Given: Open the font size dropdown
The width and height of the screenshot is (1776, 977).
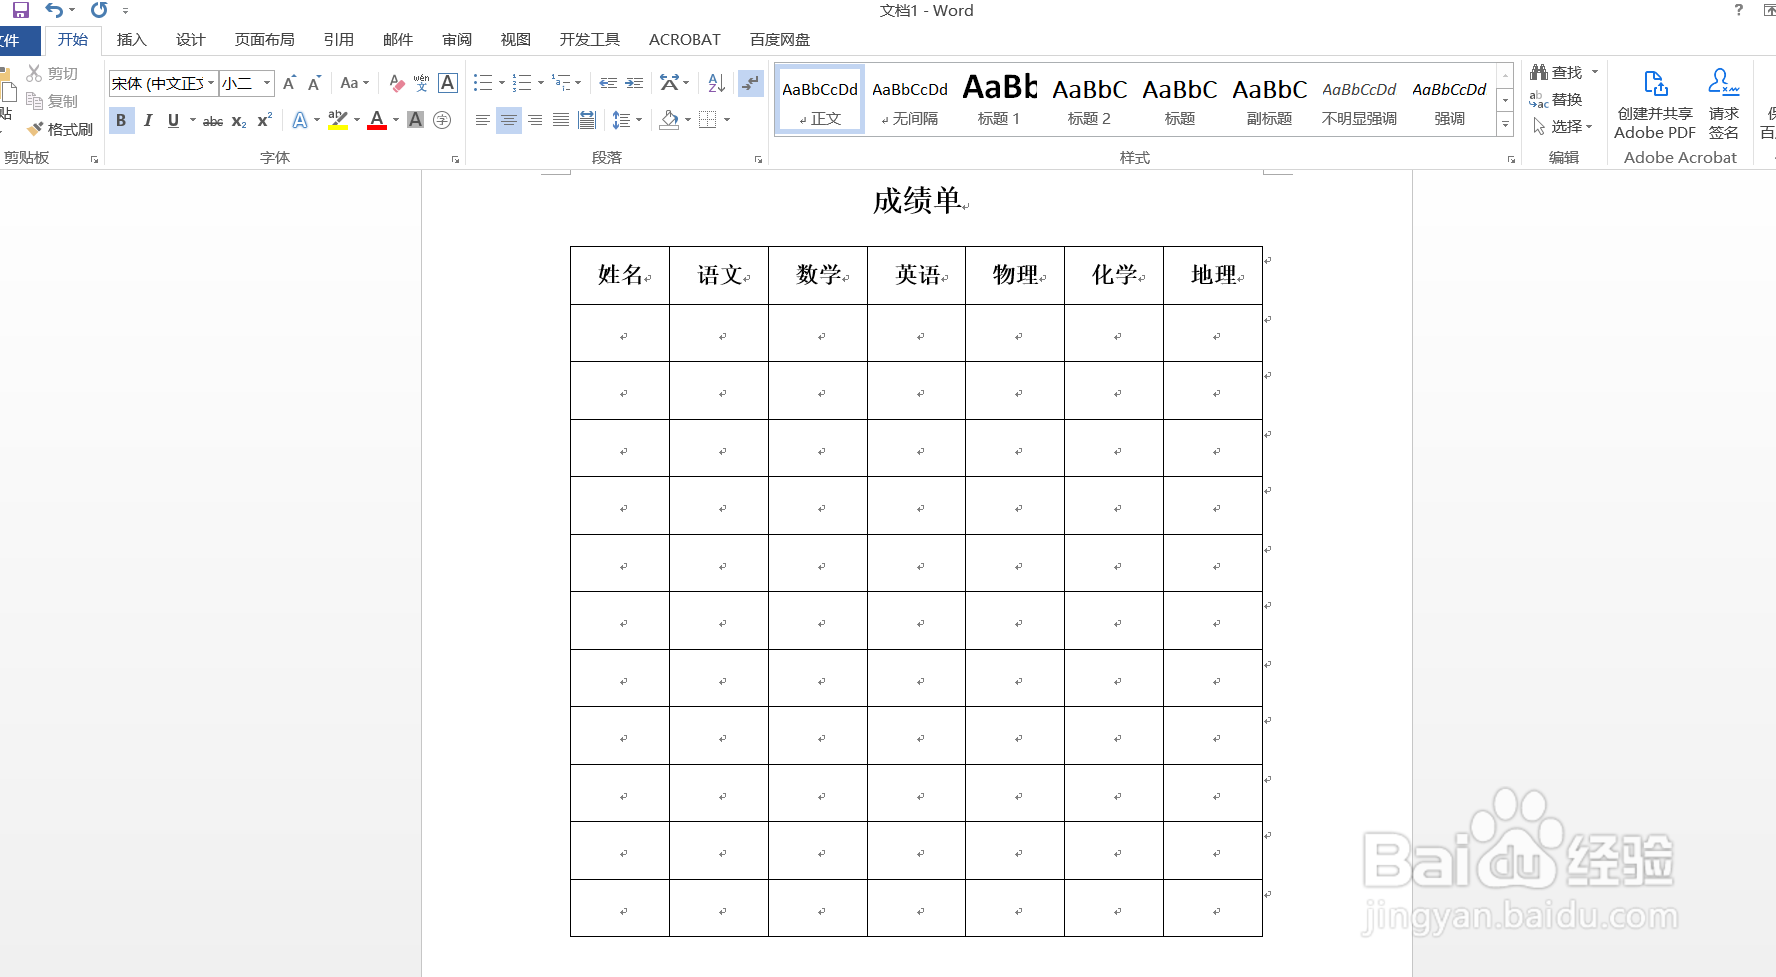Looking at the screenshot, I should coord(267,83).
